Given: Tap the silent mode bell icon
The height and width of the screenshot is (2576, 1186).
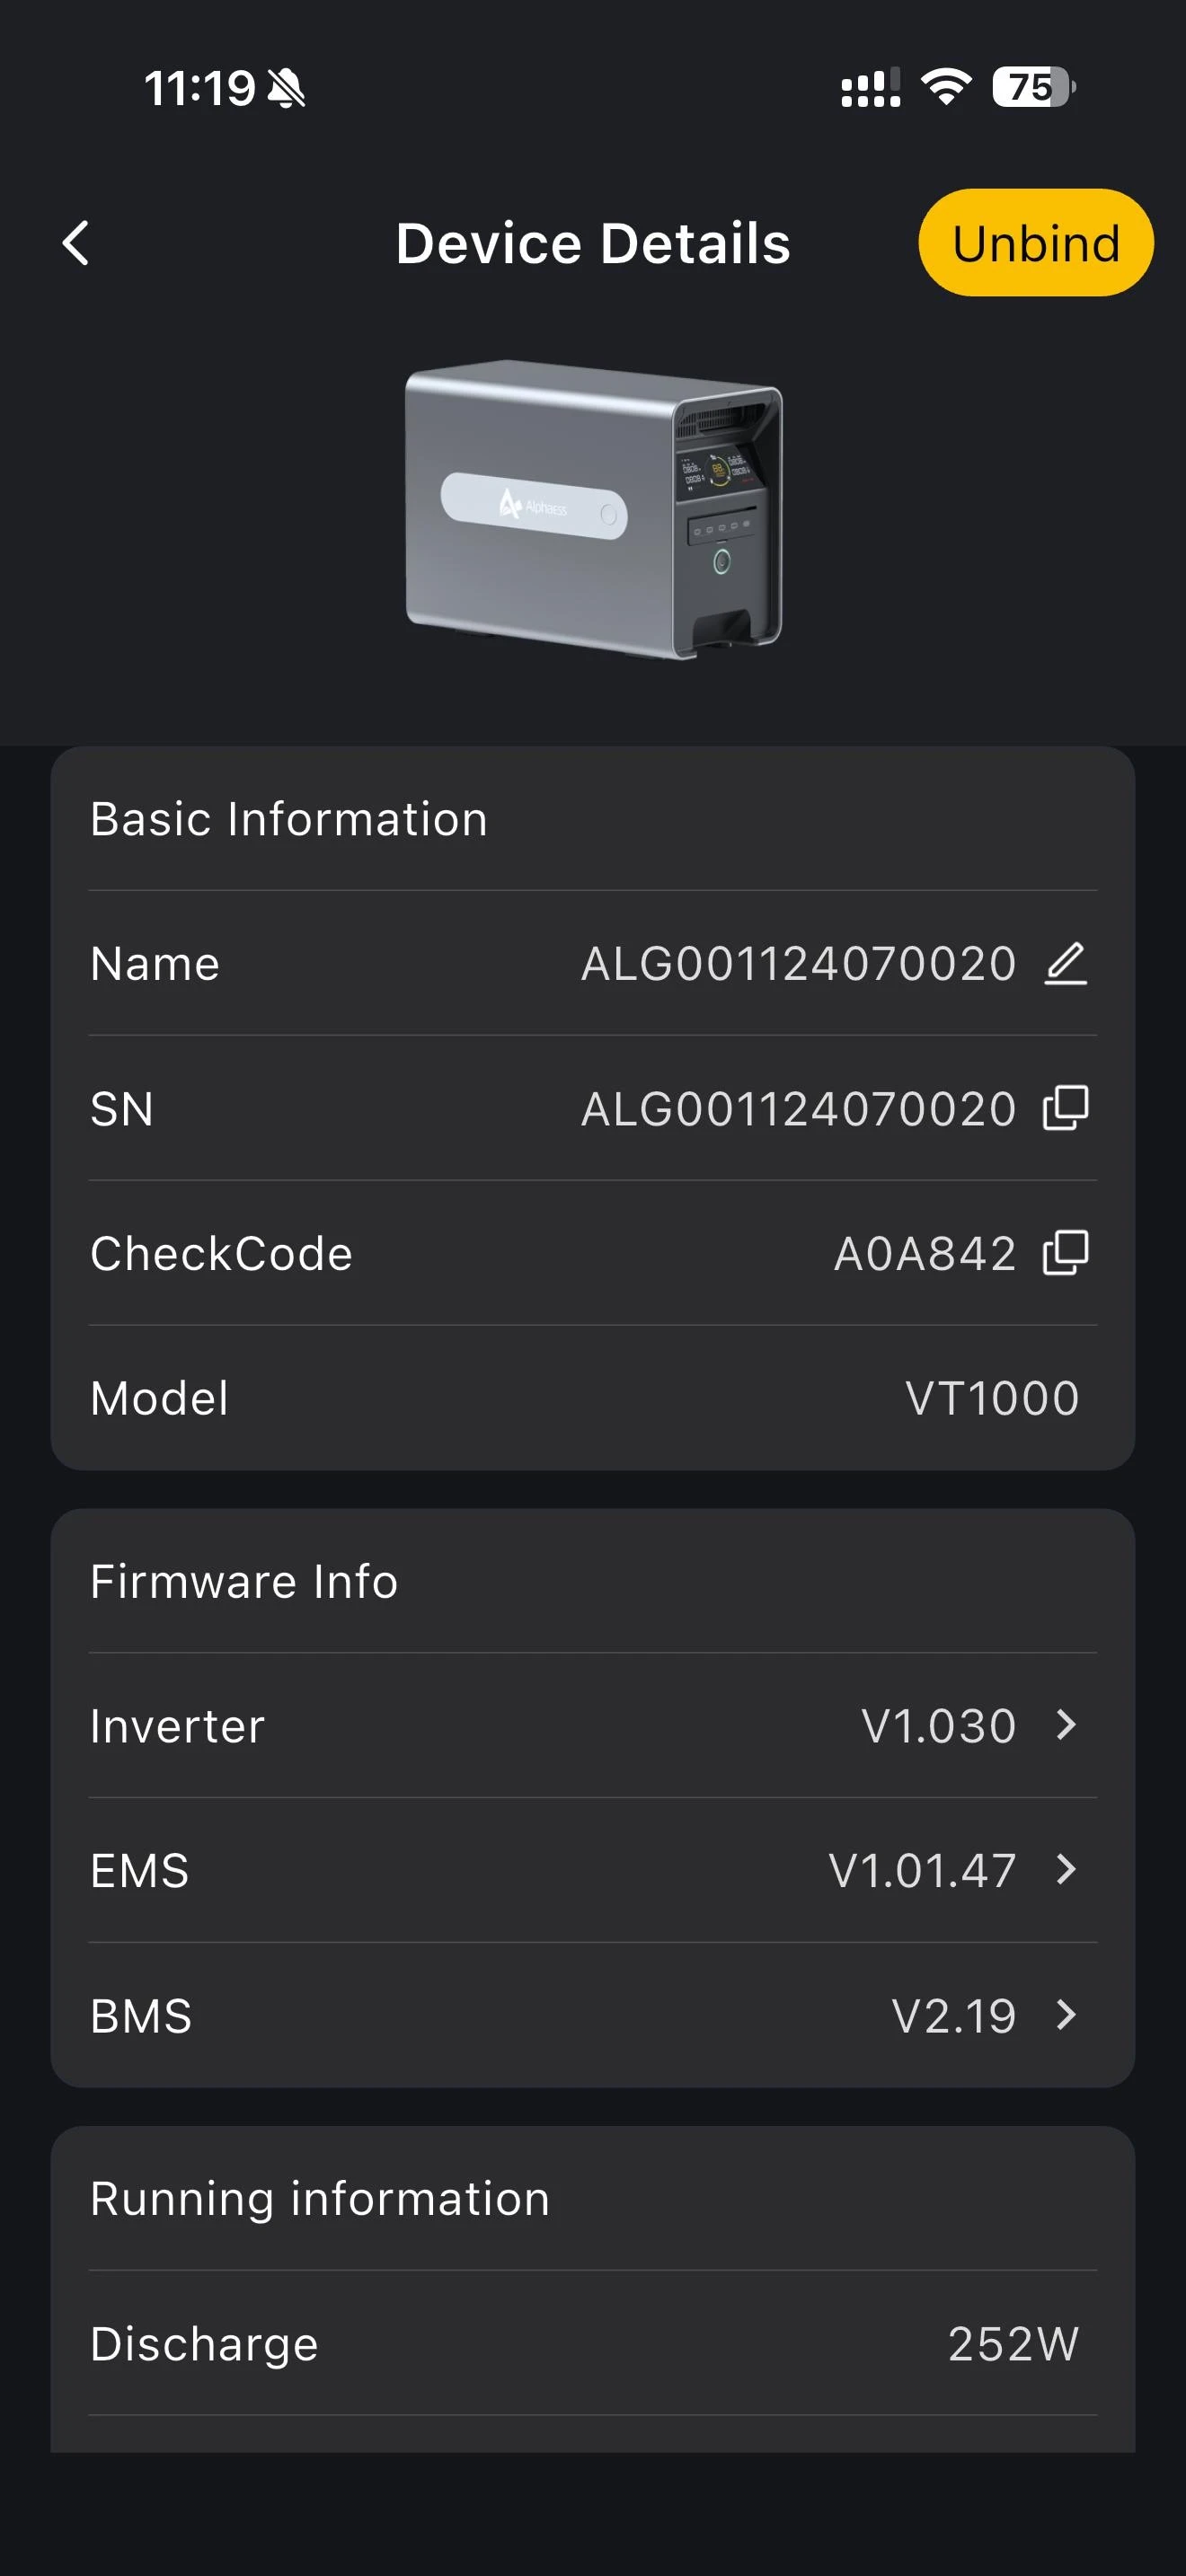Looking at the screenshot, I should (x=286, y=88).
